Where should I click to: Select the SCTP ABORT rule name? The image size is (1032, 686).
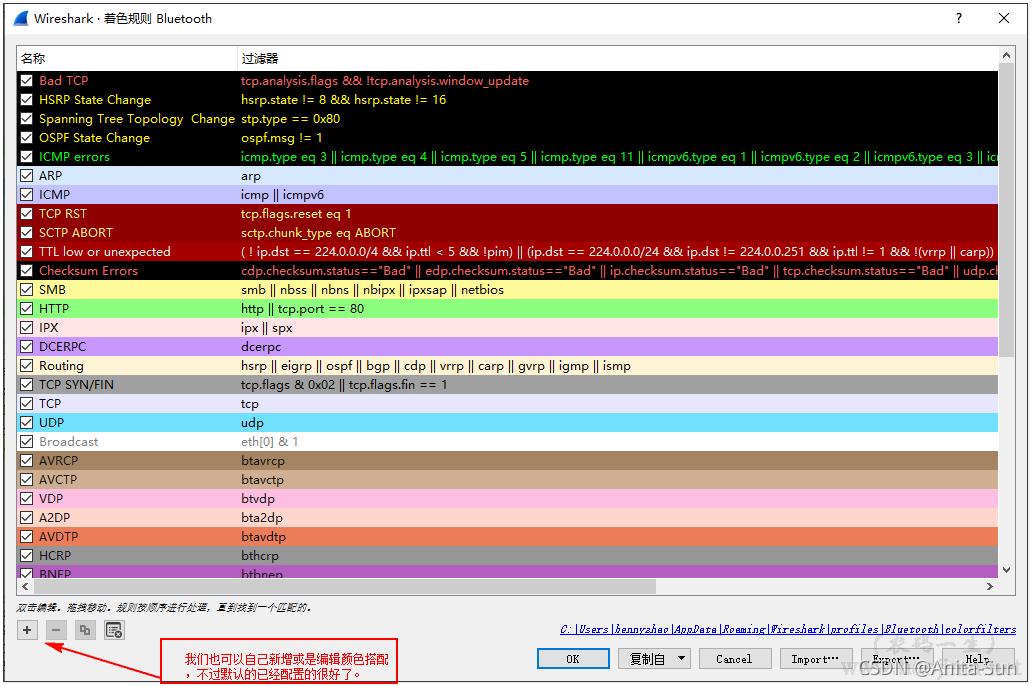coord(76,232)
